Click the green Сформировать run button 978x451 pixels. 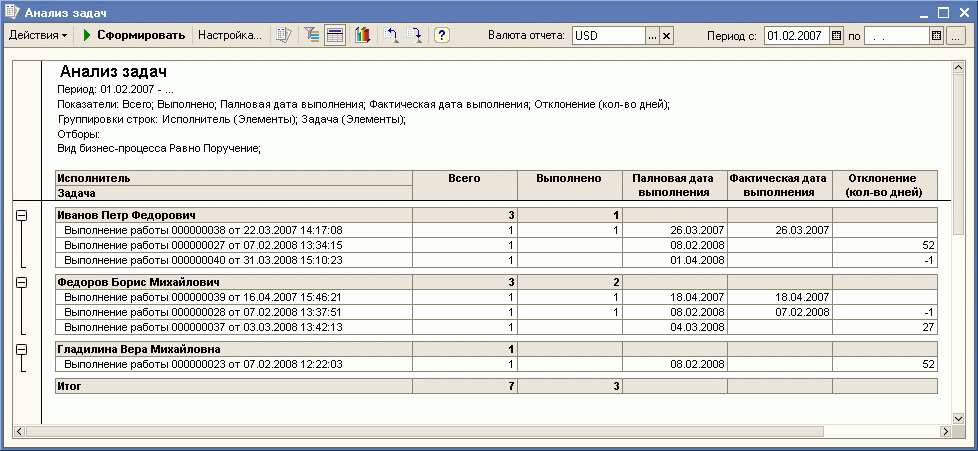(x=134, y=35)
